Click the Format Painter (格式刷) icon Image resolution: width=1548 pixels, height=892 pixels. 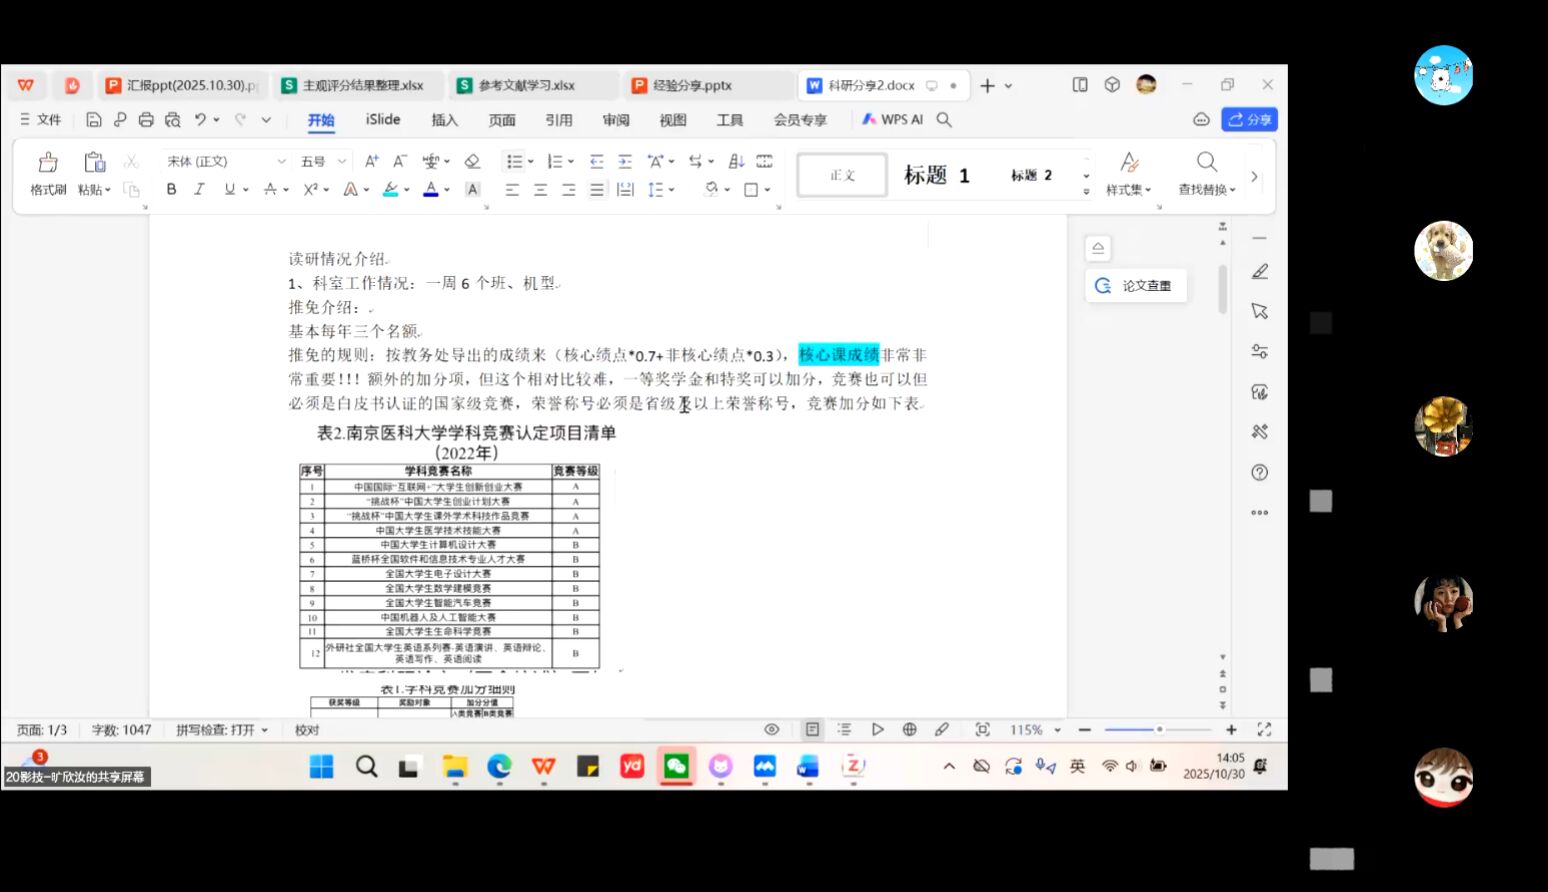click(x=47, y=173)
